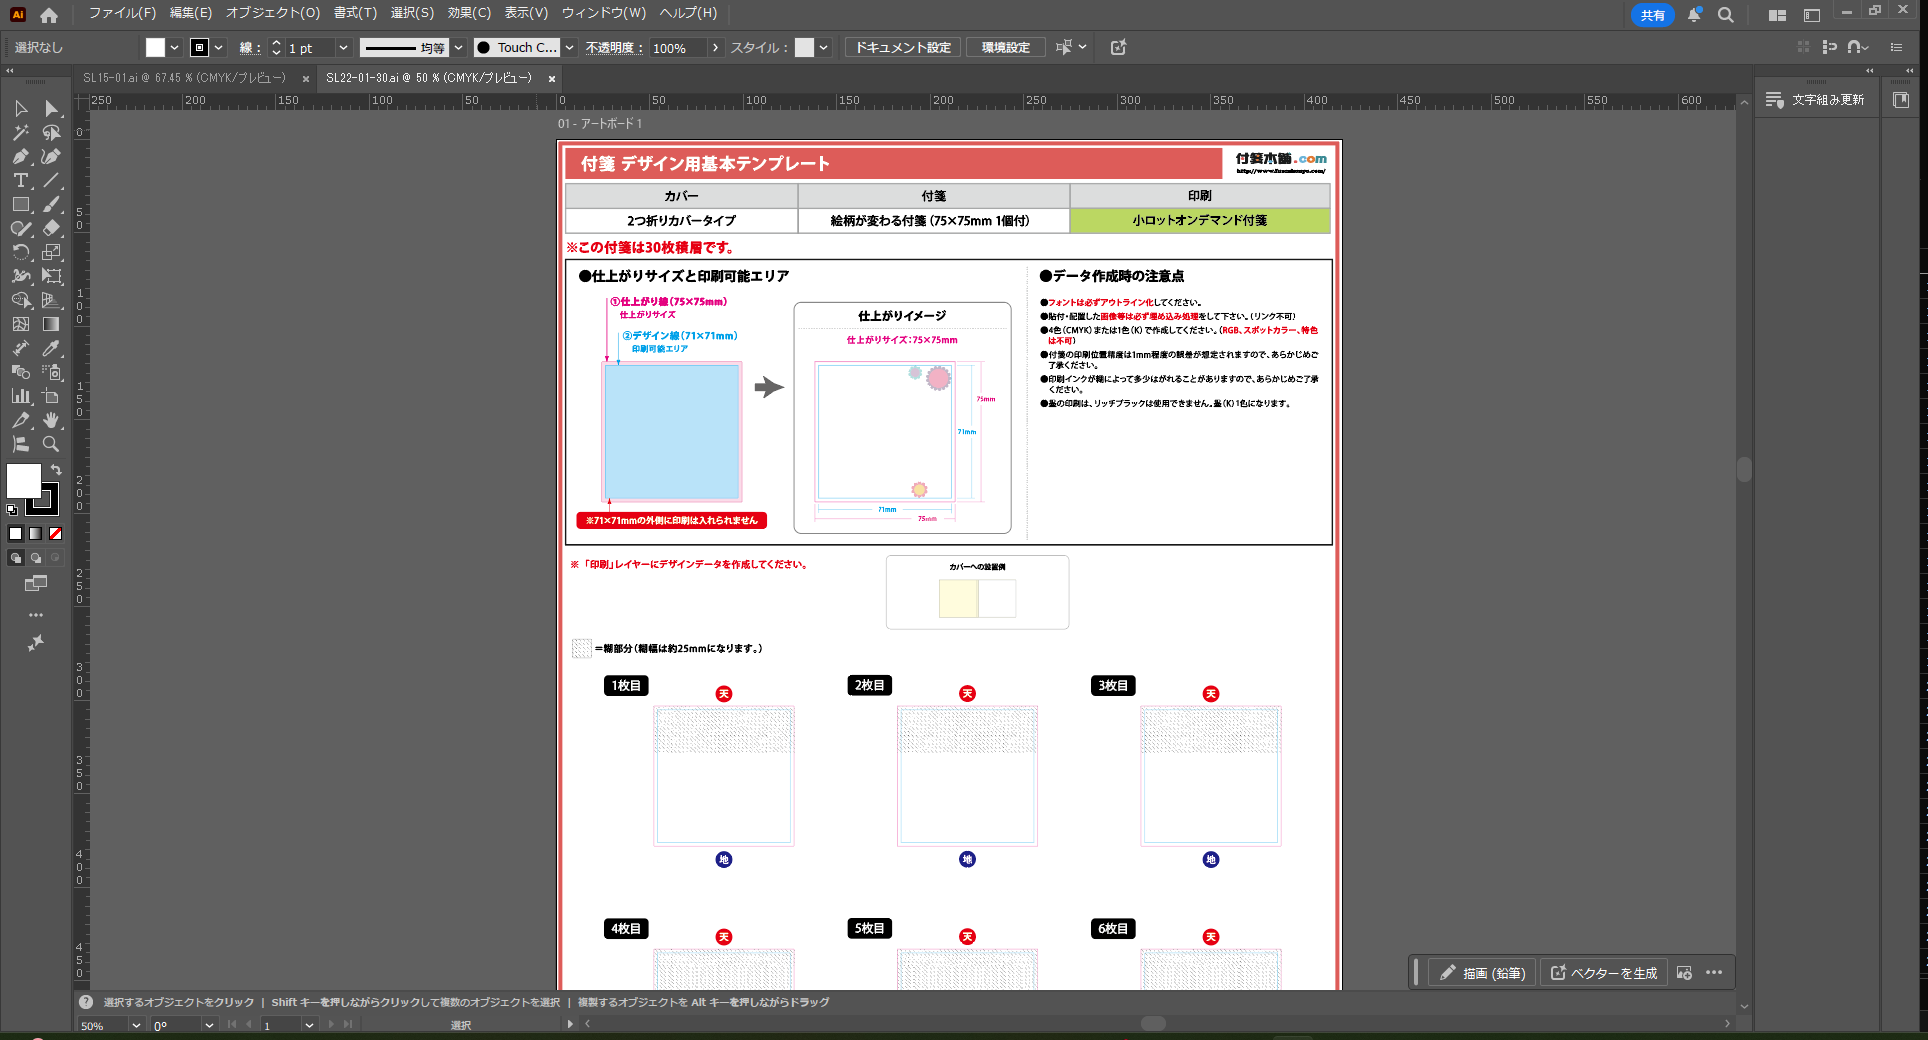Click the ドキュメント設定 button

click(903, 48)
